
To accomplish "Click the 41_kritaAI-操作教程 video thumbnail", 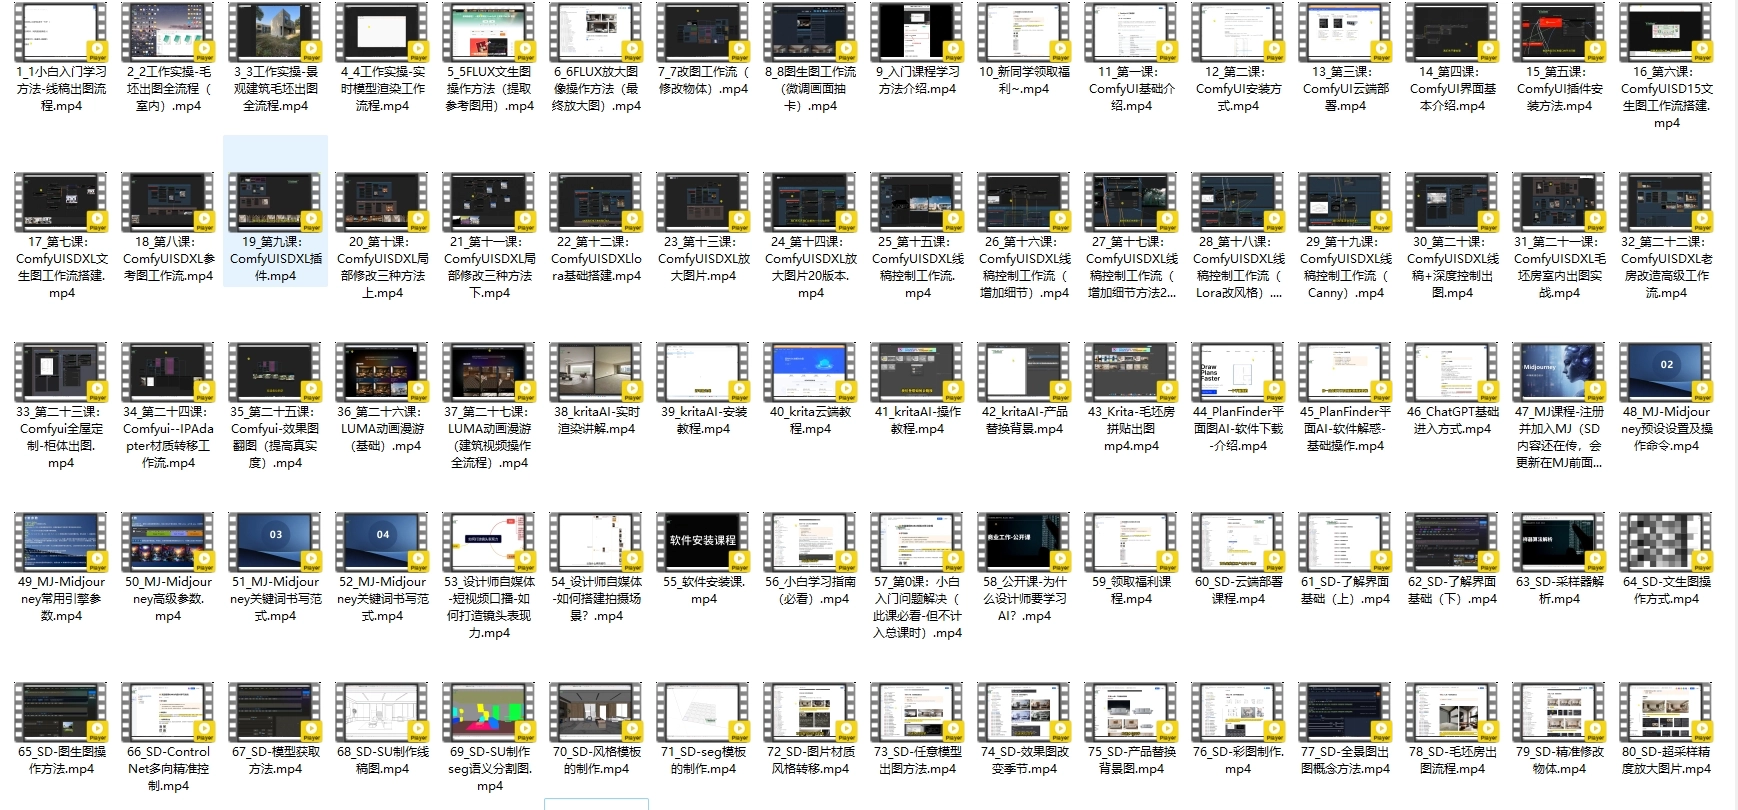I will coord(917,373).
